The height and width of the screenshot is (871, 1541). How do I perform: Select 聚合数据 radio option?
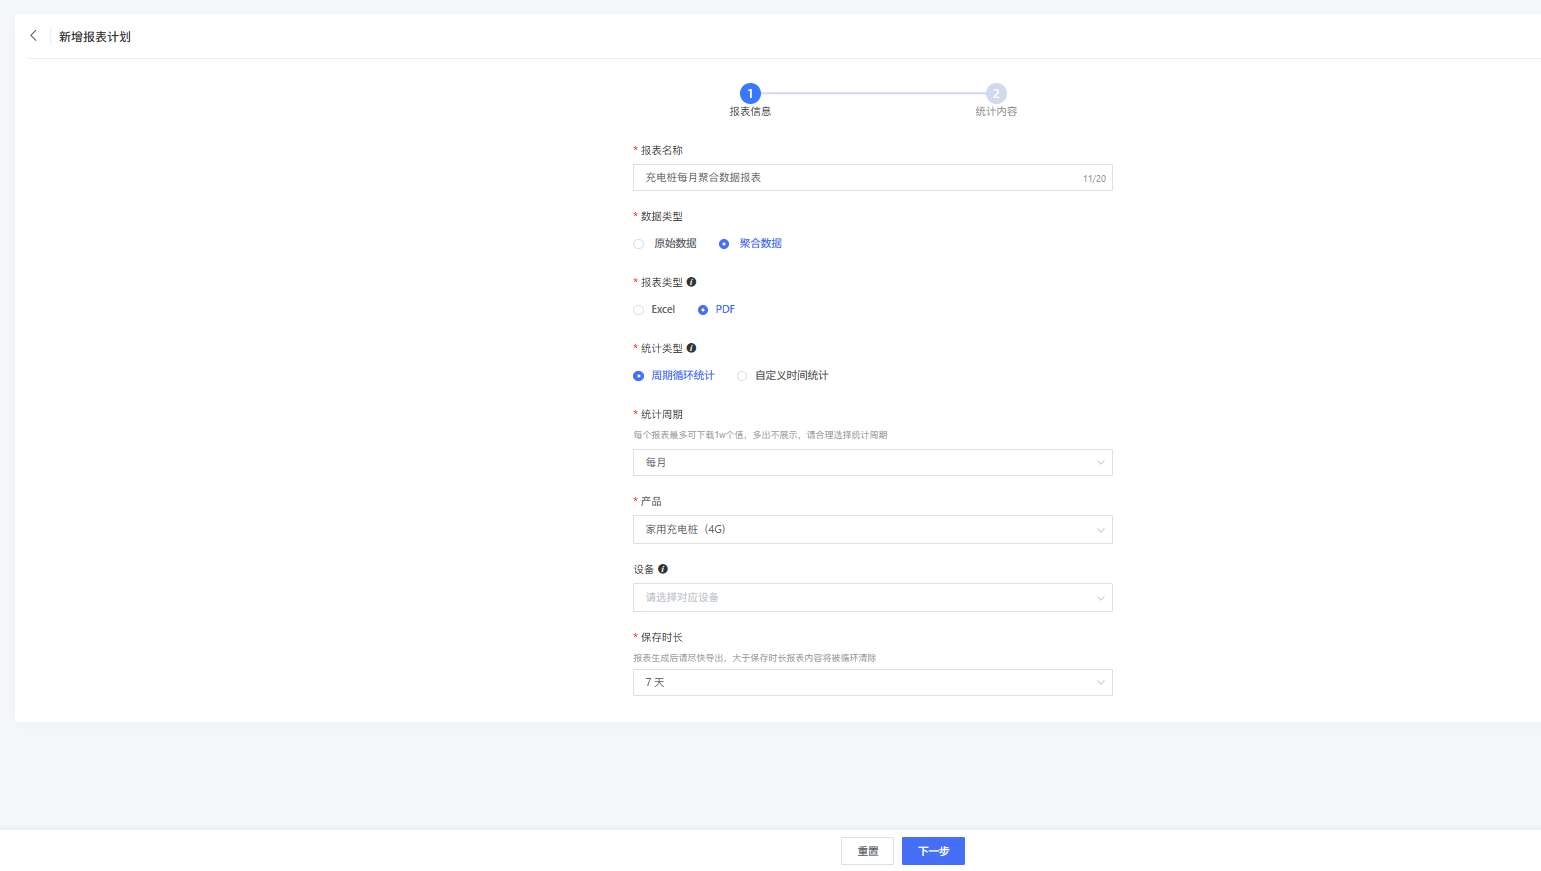coord(724,244)
